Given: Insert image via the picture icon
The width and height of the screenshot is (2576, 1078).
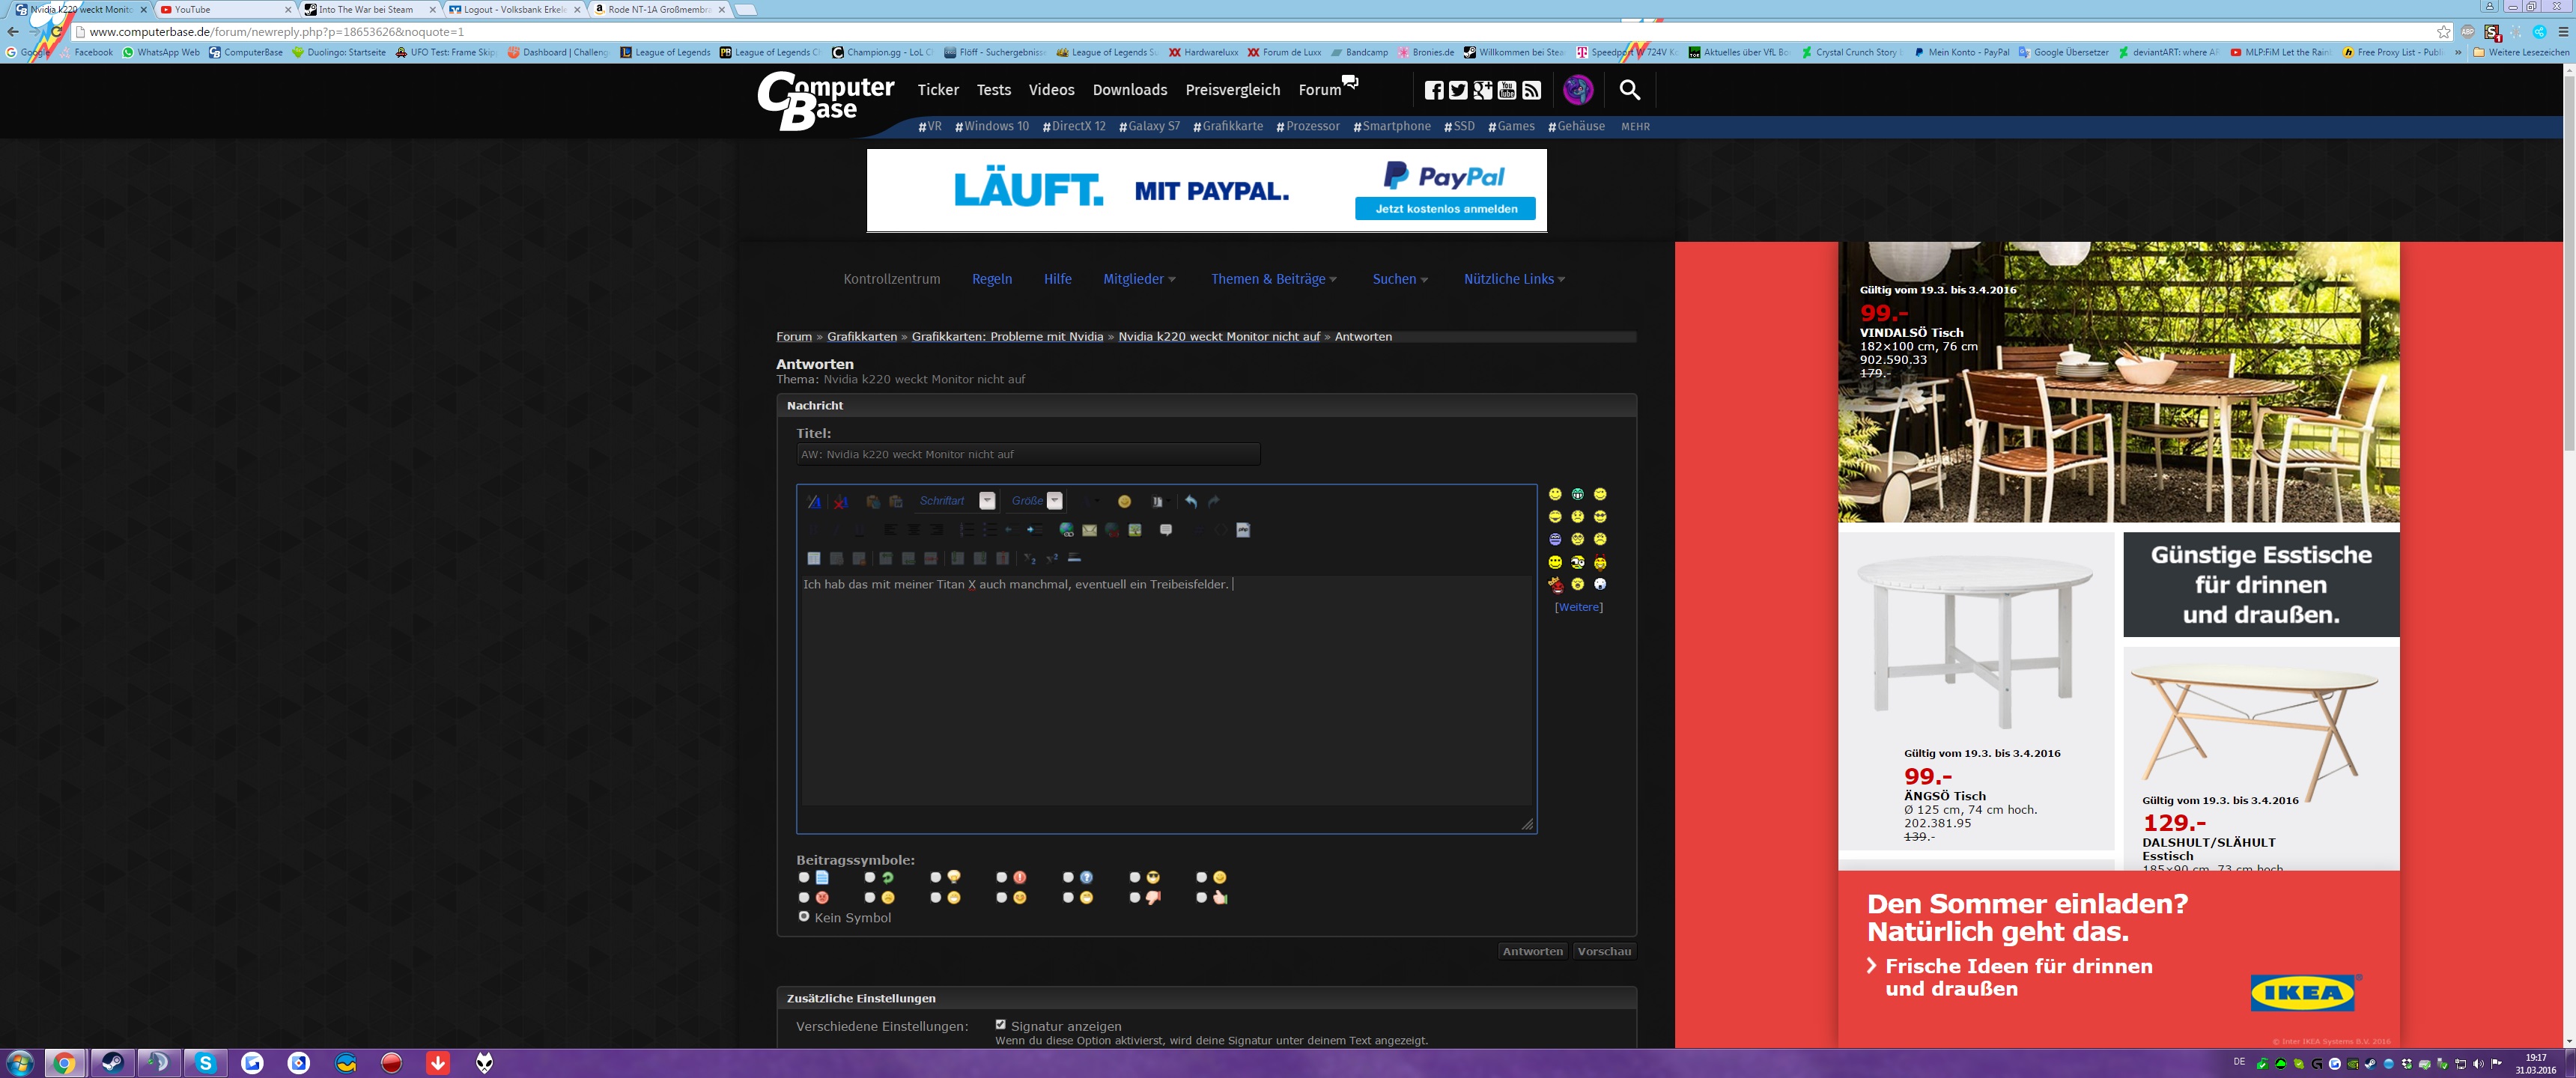Looking at the screenshot, I should (x=1135, y=530).
